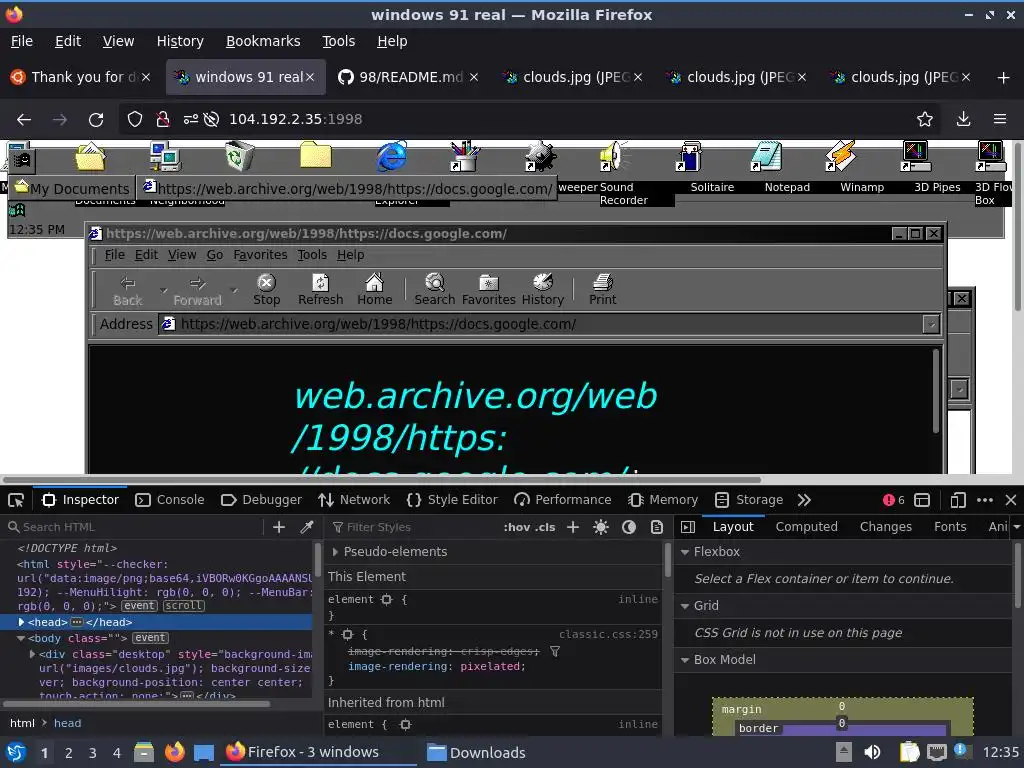The width and height of the screenshot is (1024, 768).
Task: Click the page's horizontal scrollbar
Action: coord(382,479)
